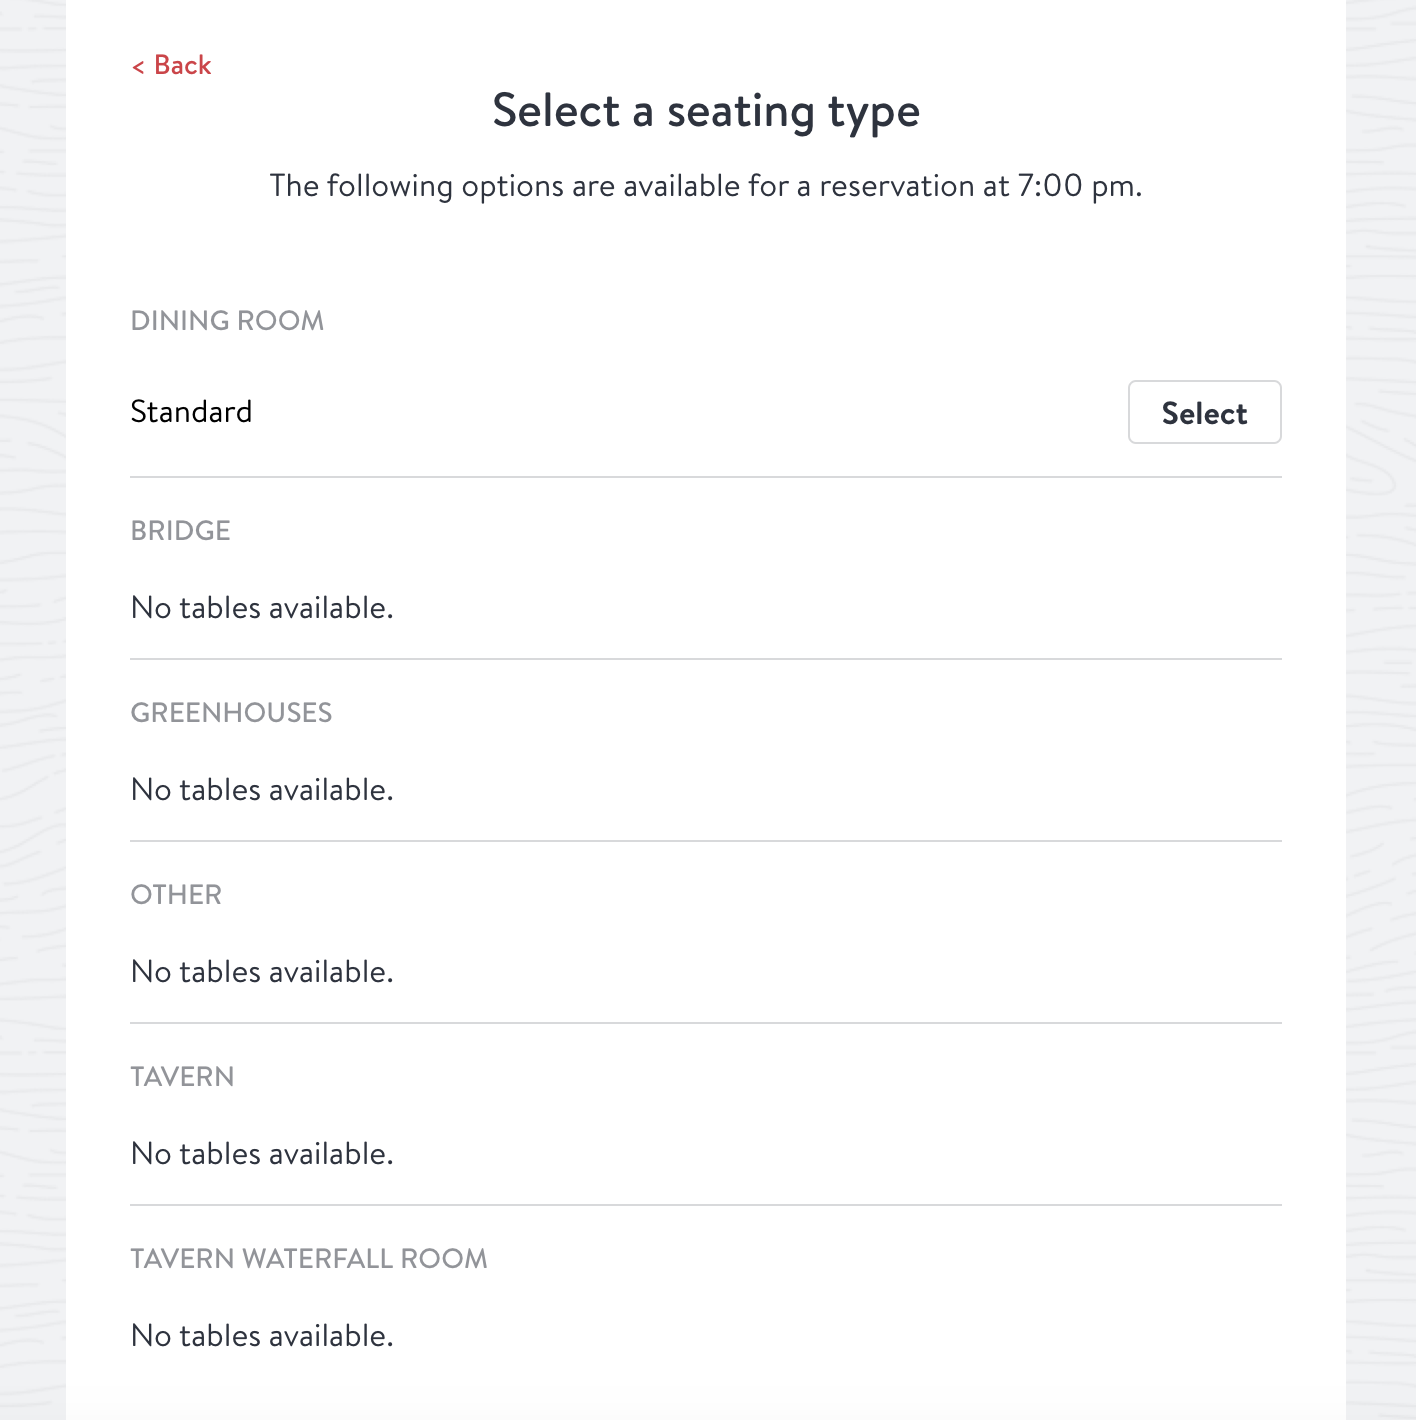
Task: Click the textured background strip on the right
Action: (1381, 700)
